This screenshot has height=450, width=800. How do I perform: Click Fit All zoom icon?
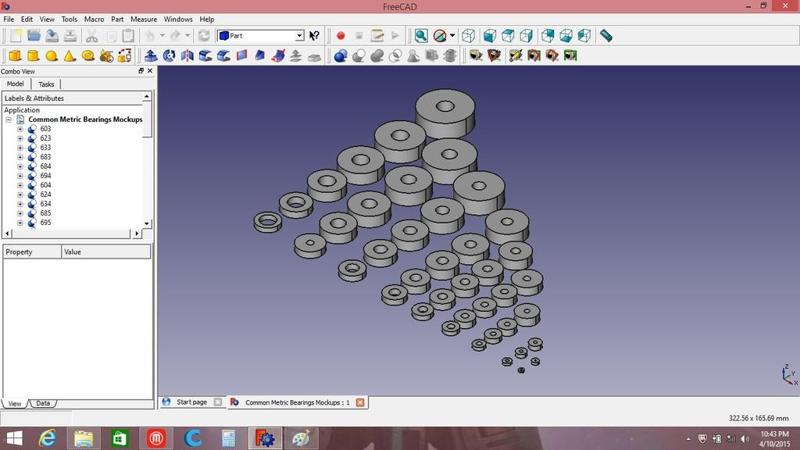click(x=421, y=36)
